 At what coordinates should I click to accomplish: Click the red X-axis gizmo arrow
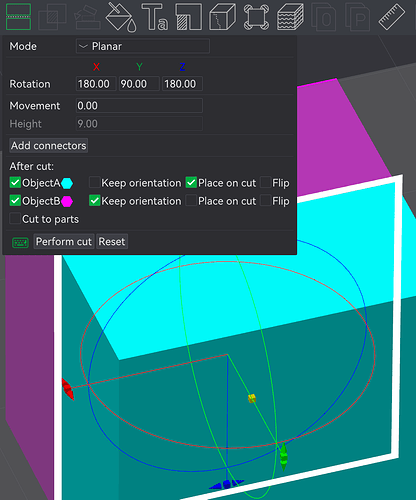click(x=68, y=389)
